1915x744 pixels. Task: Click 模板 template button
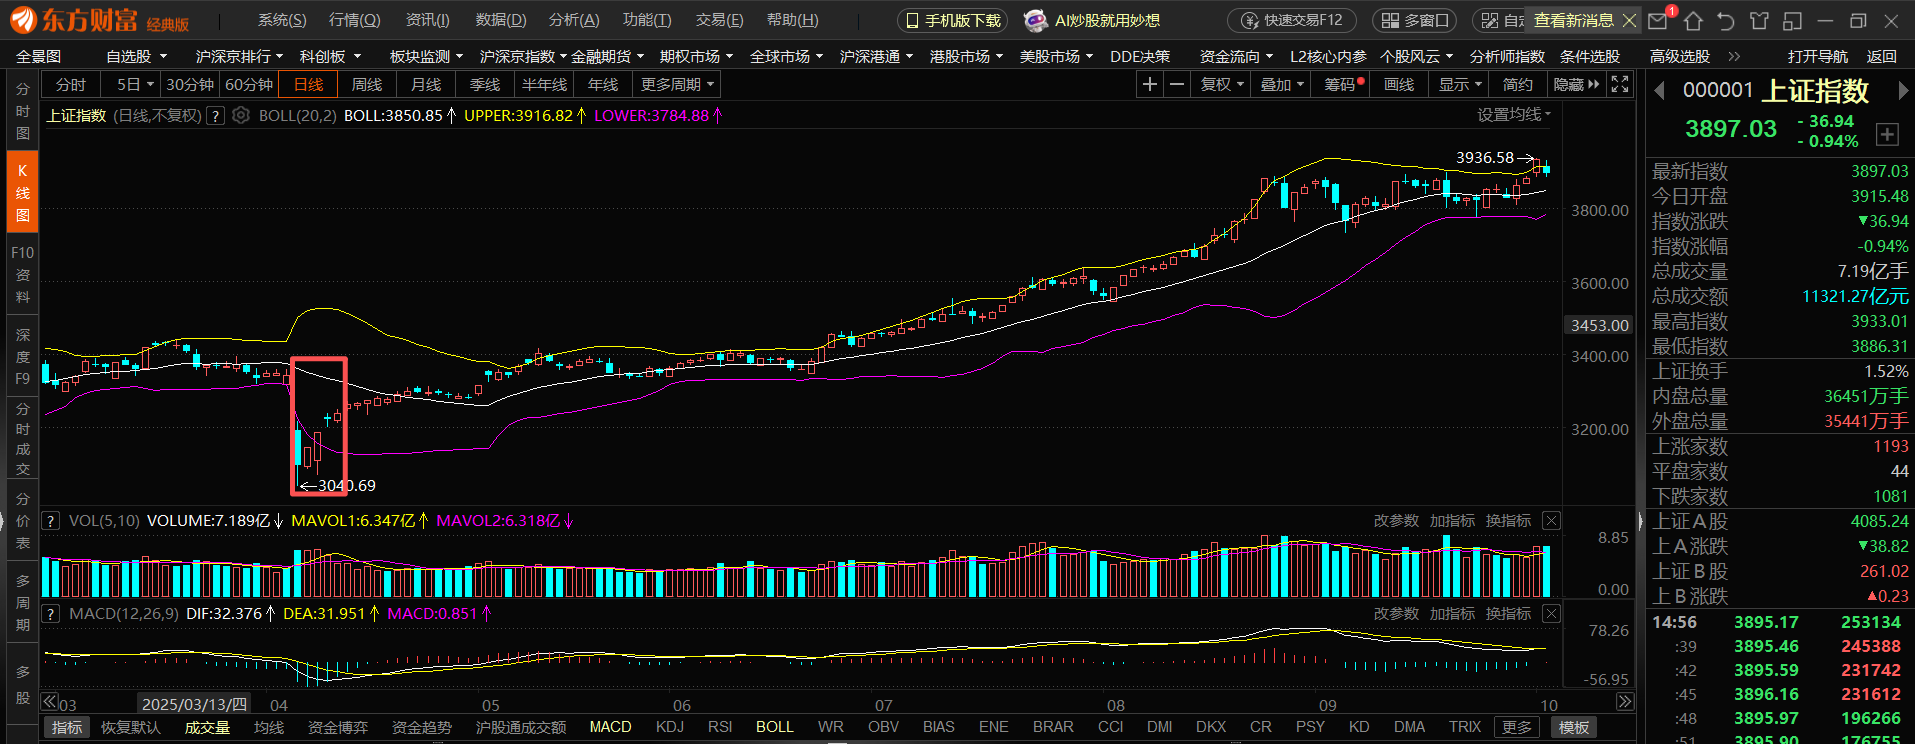coord(1574,727)
